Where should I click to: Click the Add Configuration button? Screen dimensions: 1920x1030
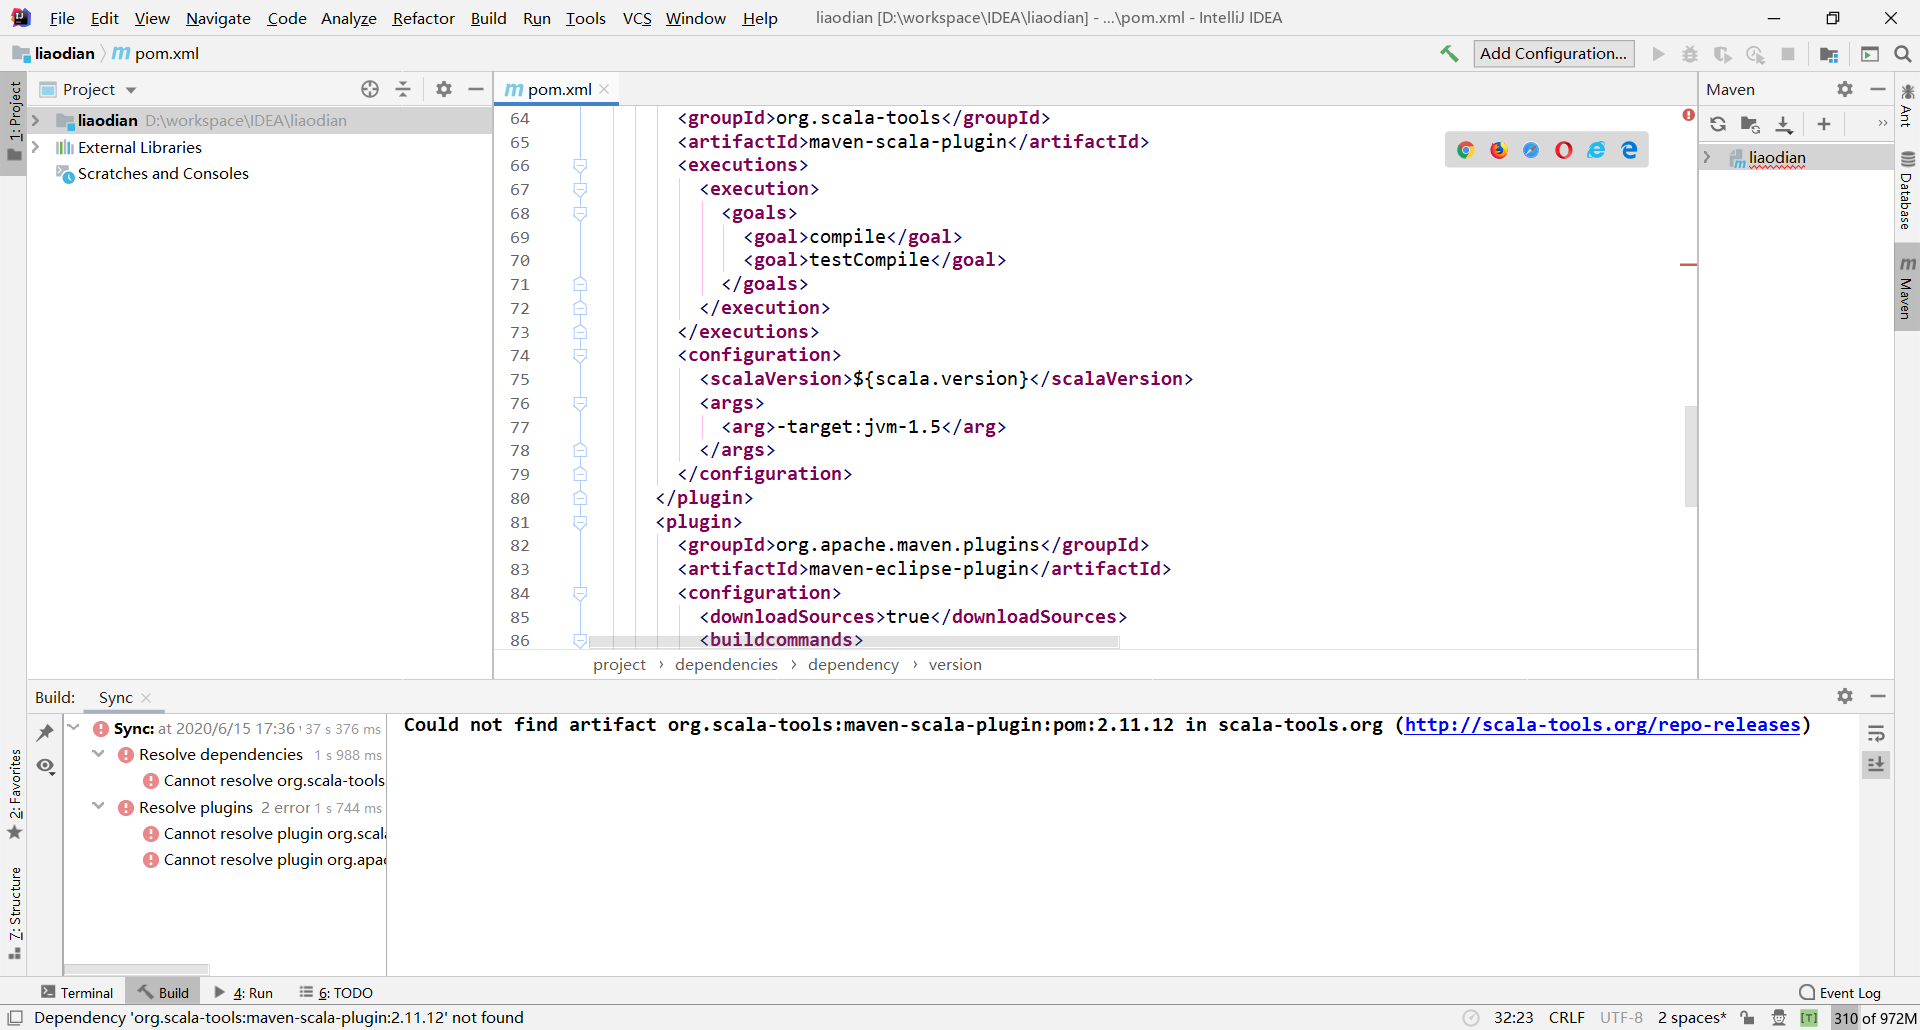point(1553,53)
